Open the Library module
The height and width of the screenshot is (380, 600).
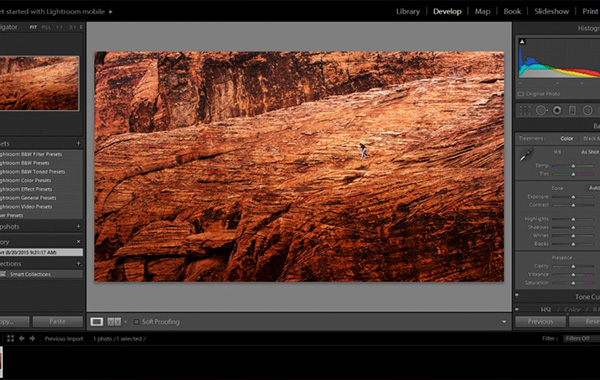click(408, 11)
